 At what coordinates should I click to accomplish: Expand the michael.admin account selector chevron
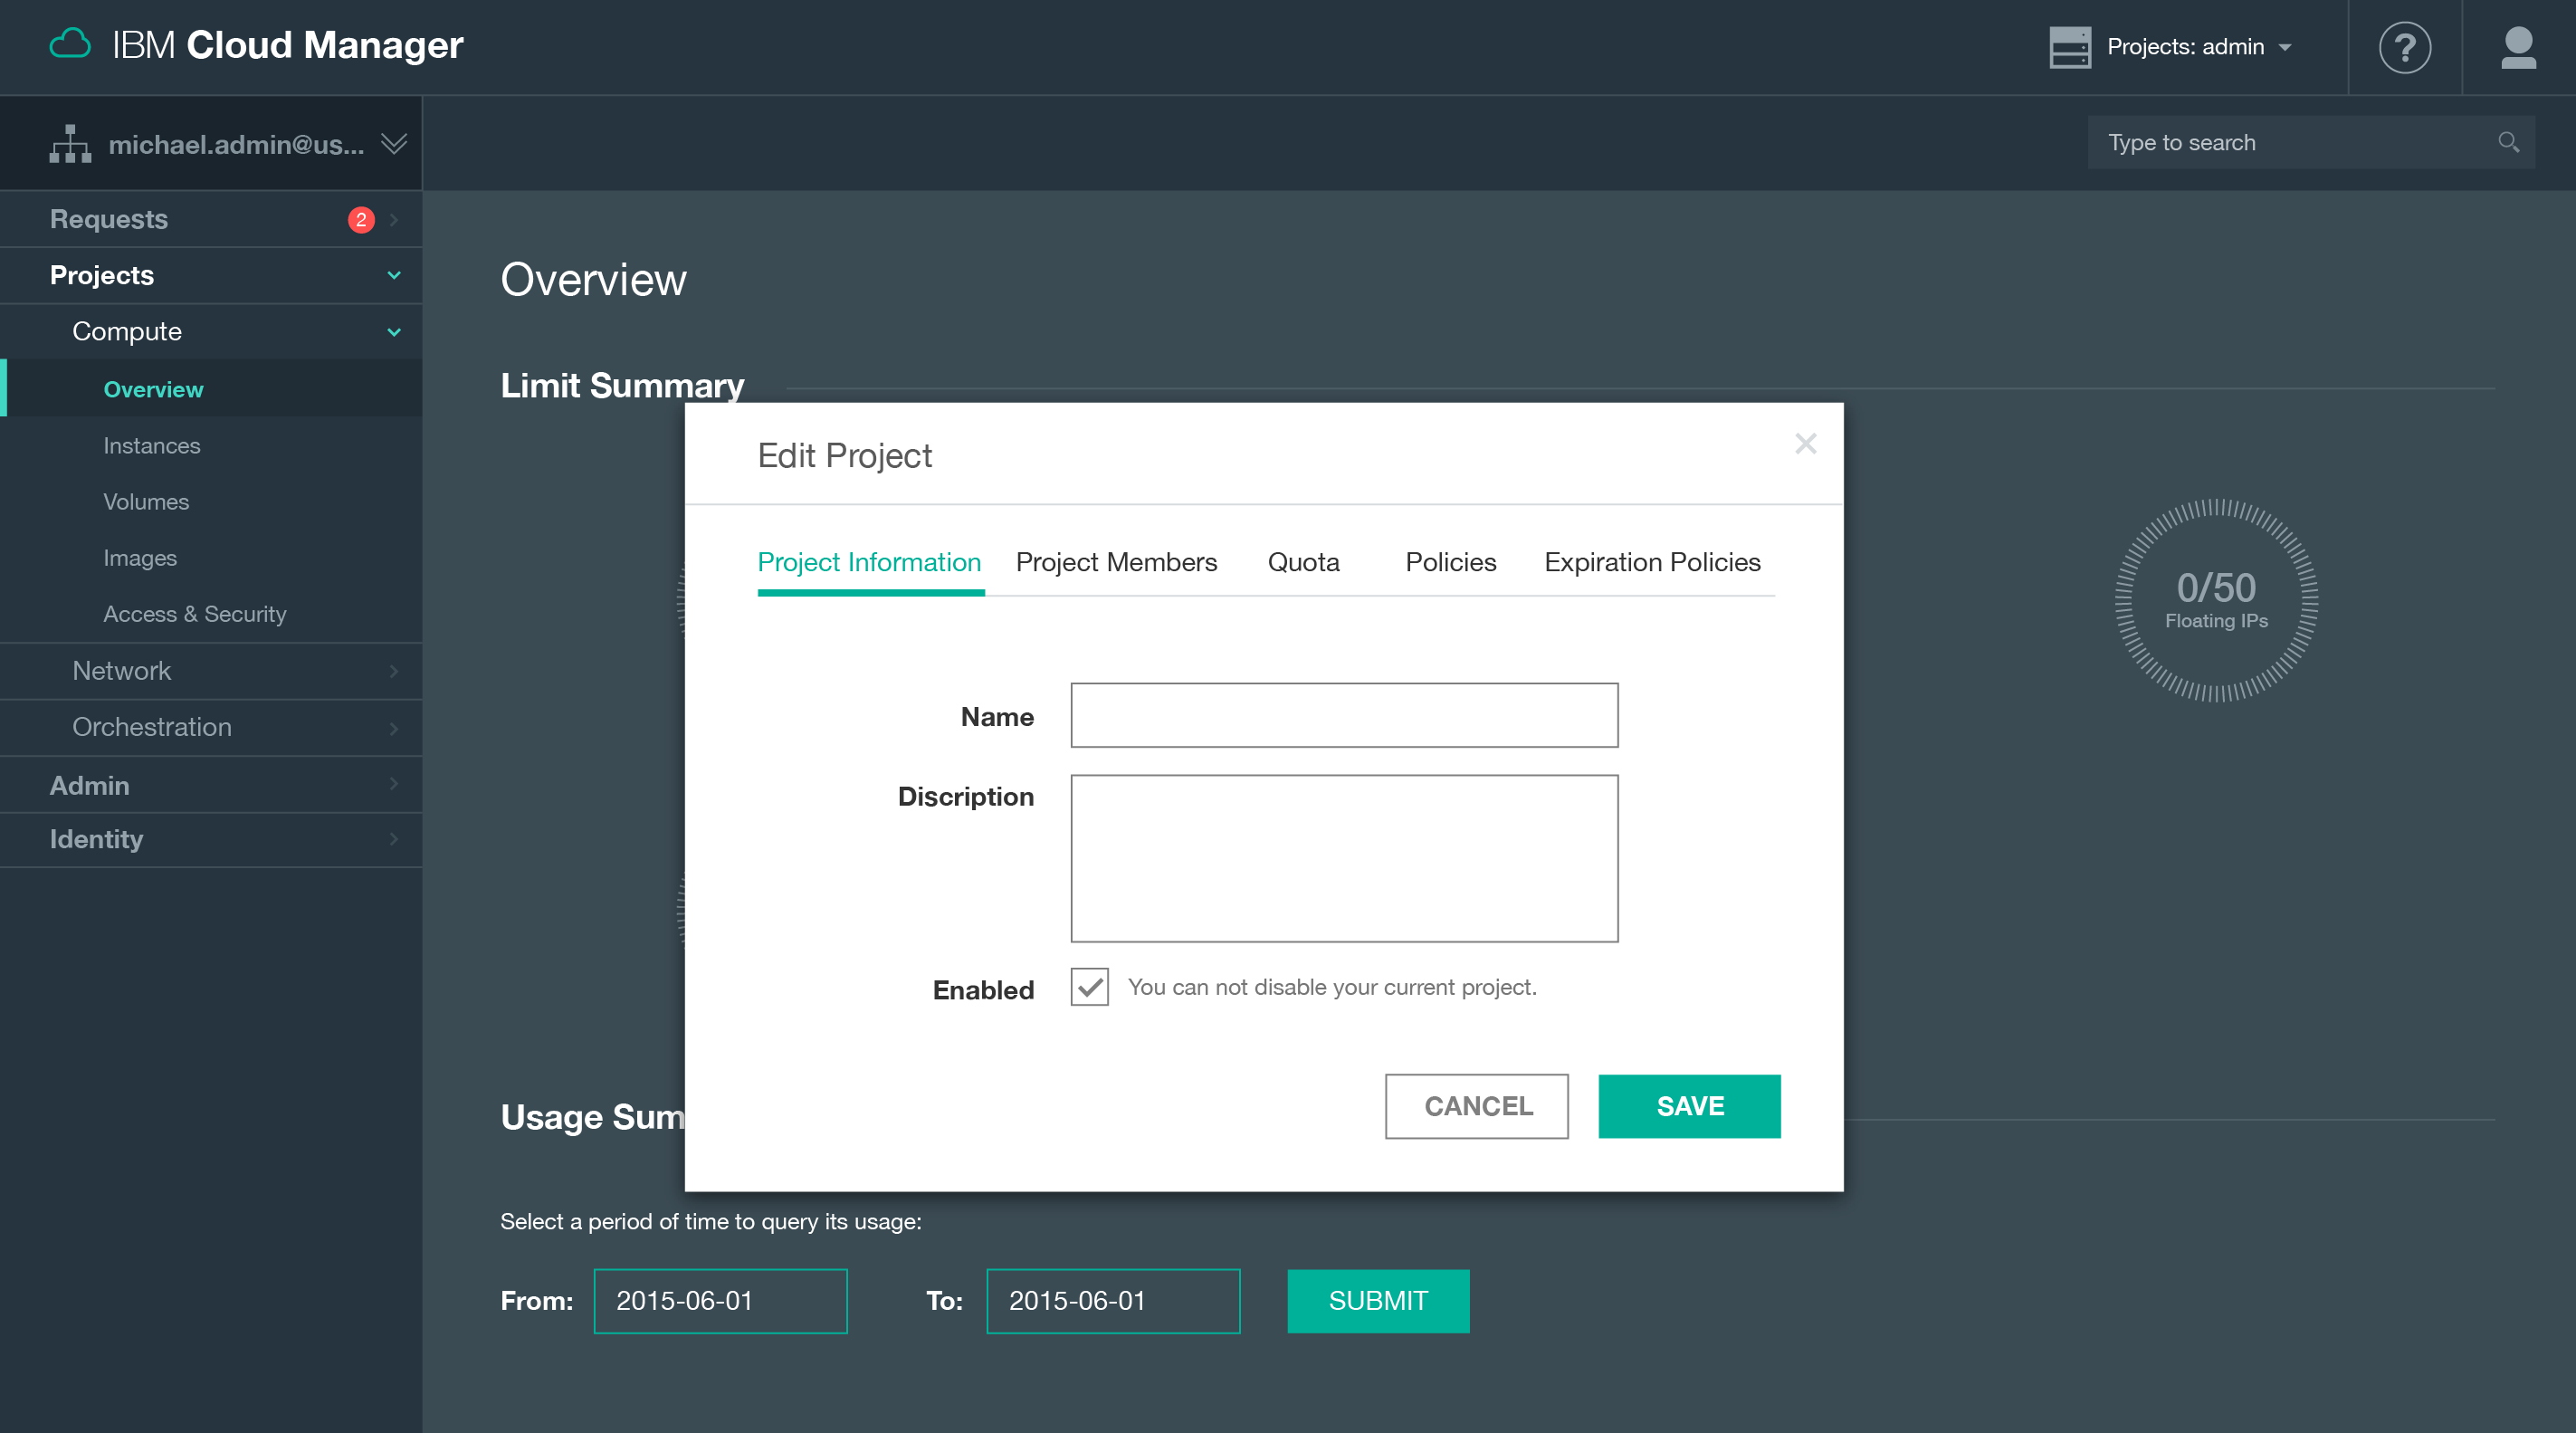point(394,144)
